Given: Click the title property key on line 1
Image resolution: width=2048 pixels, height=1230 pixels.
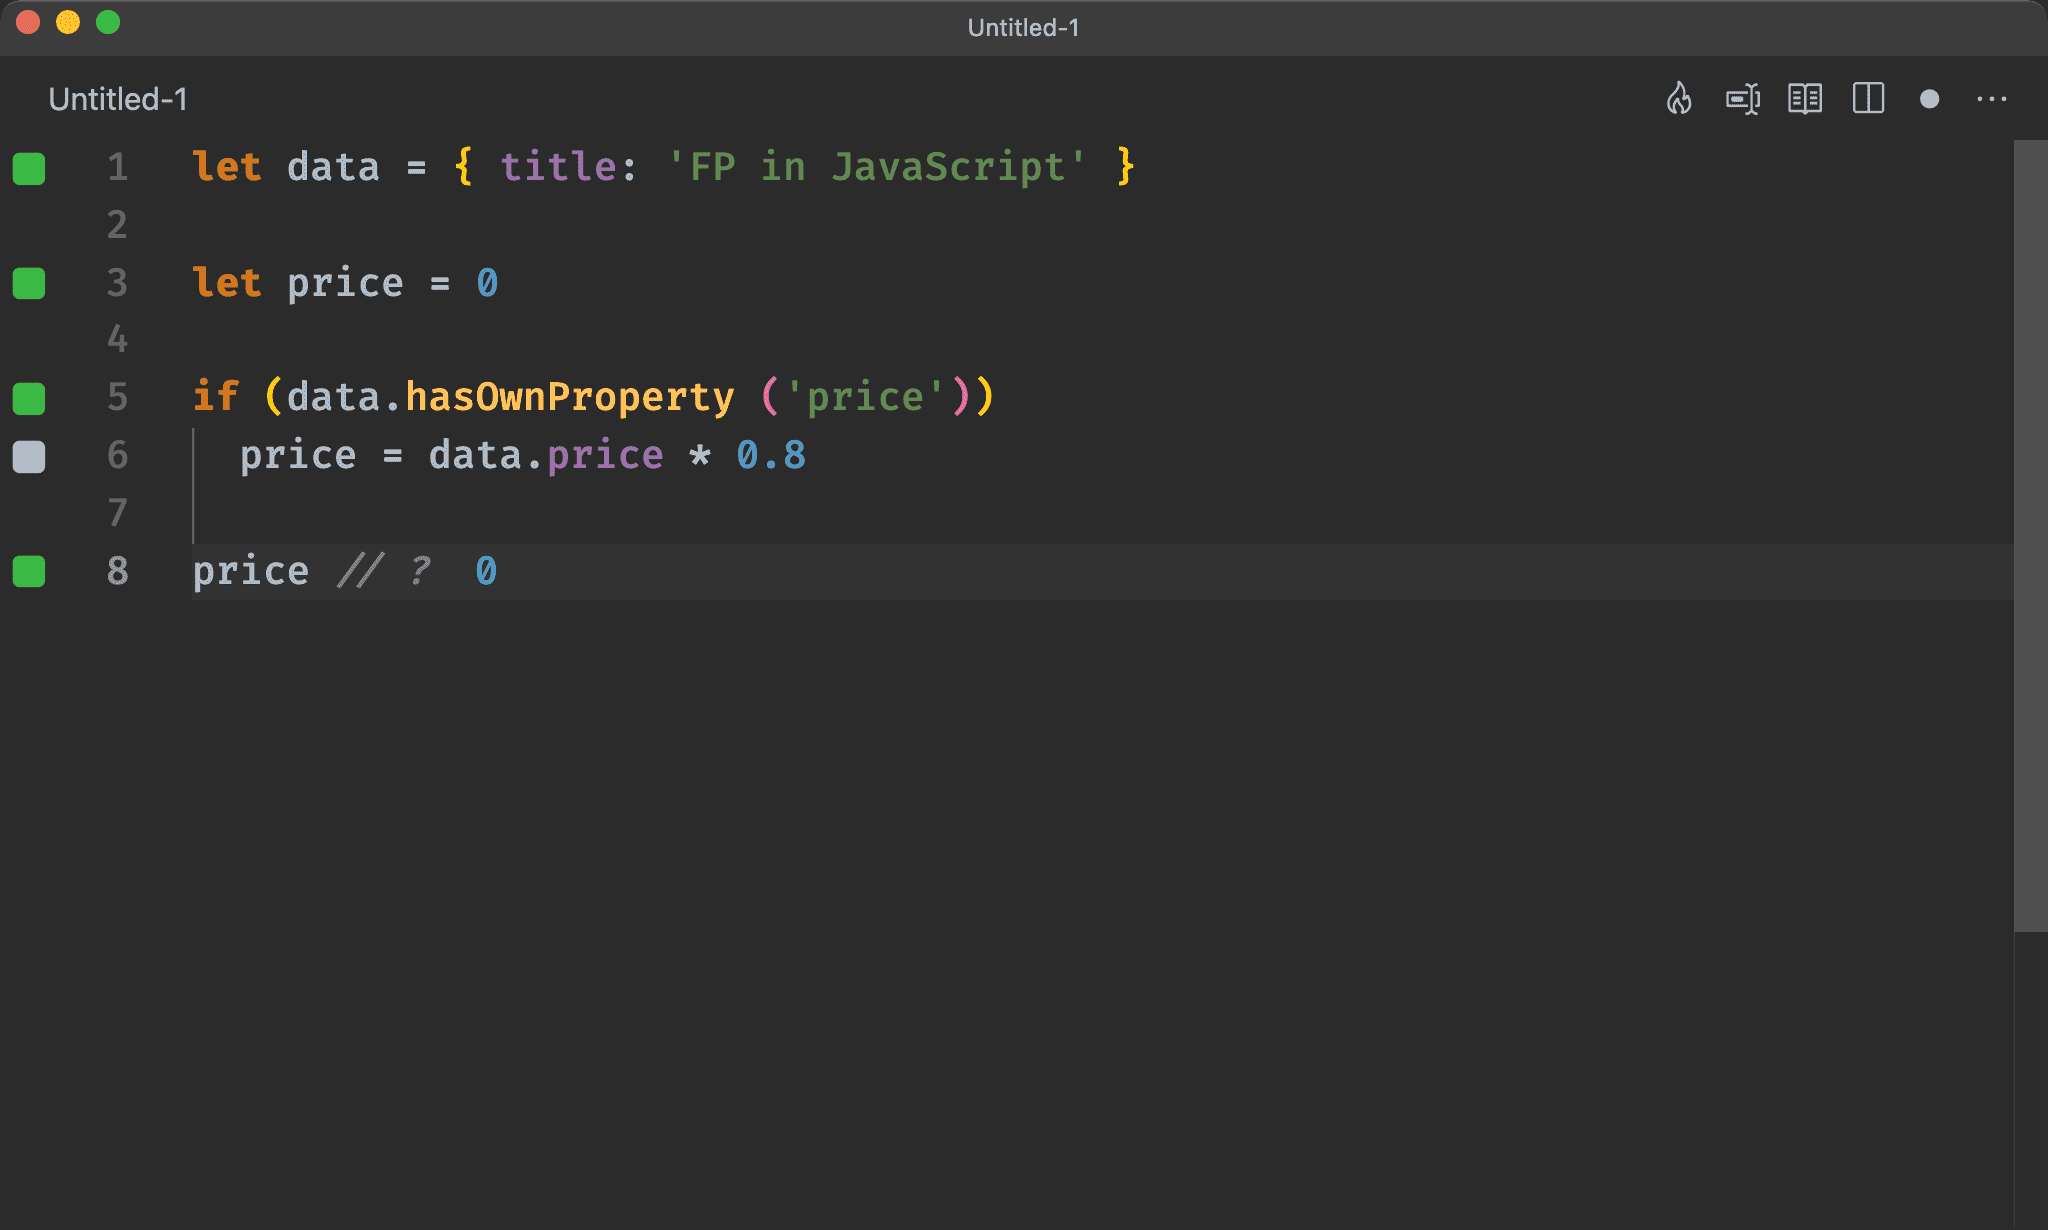Looking at the screenshot, I should [558, 166].
